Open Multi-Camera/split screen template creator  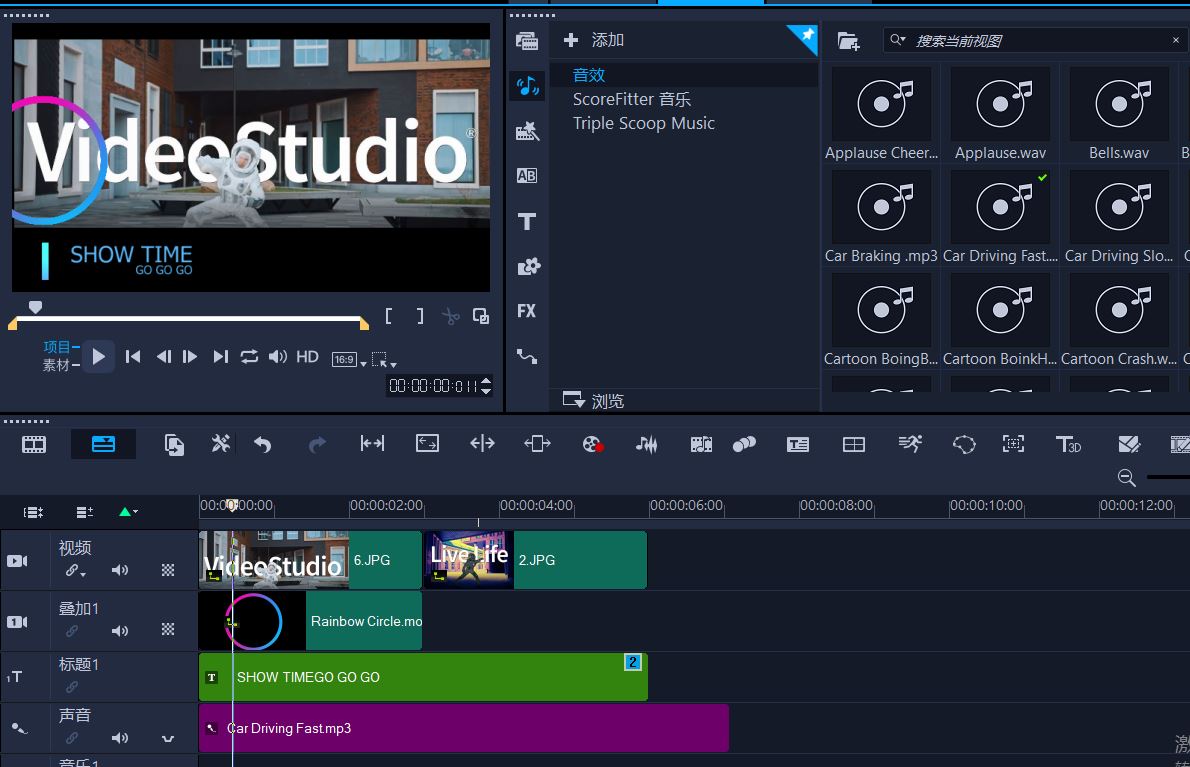click(x=854, y=445)
